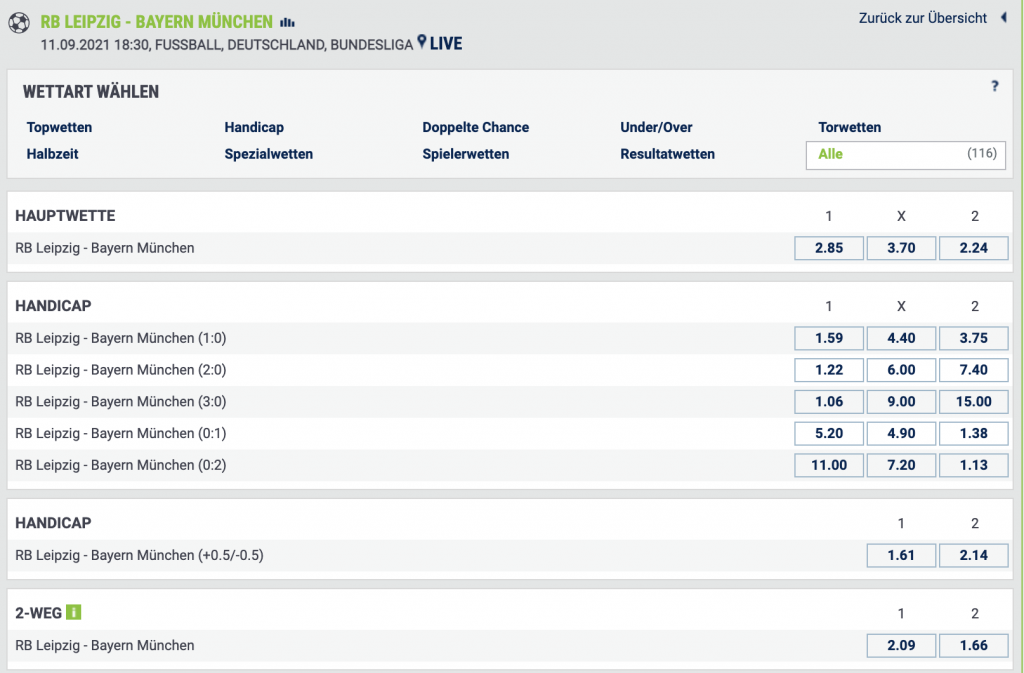
Task: Select handicap (0:1) odds 1.38
Action: pos(974,433)
